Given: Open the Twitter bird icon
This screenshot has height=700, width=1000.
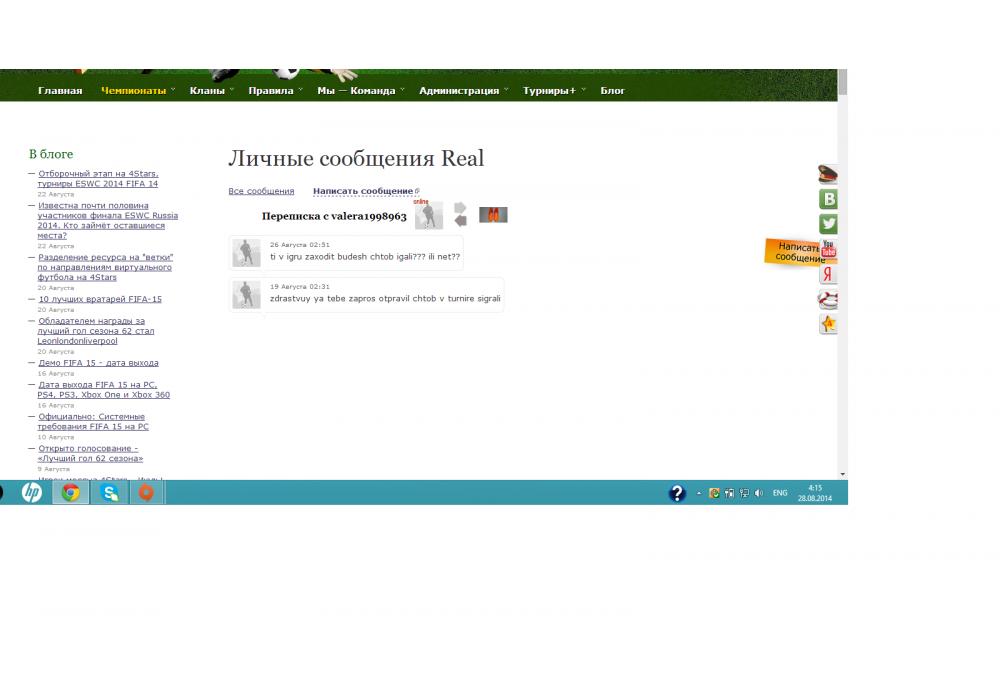Looking at the screenshot, I should tap(828, 224).
